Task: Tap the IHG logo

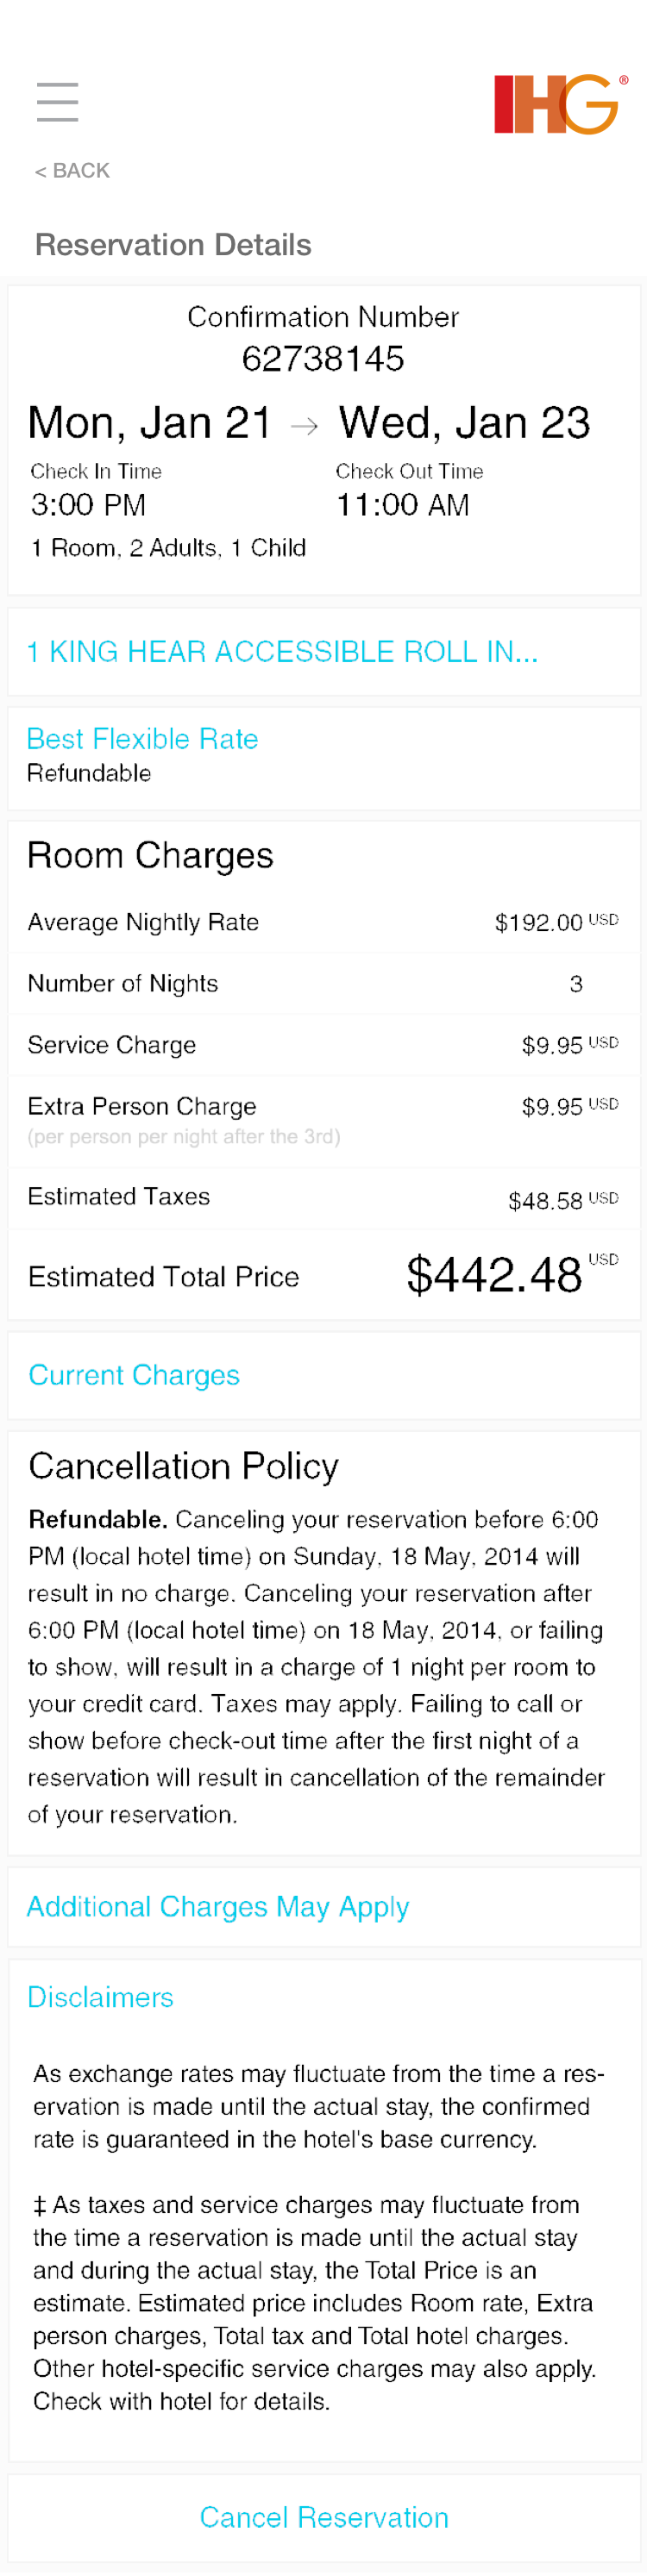Action: point(559,104)
